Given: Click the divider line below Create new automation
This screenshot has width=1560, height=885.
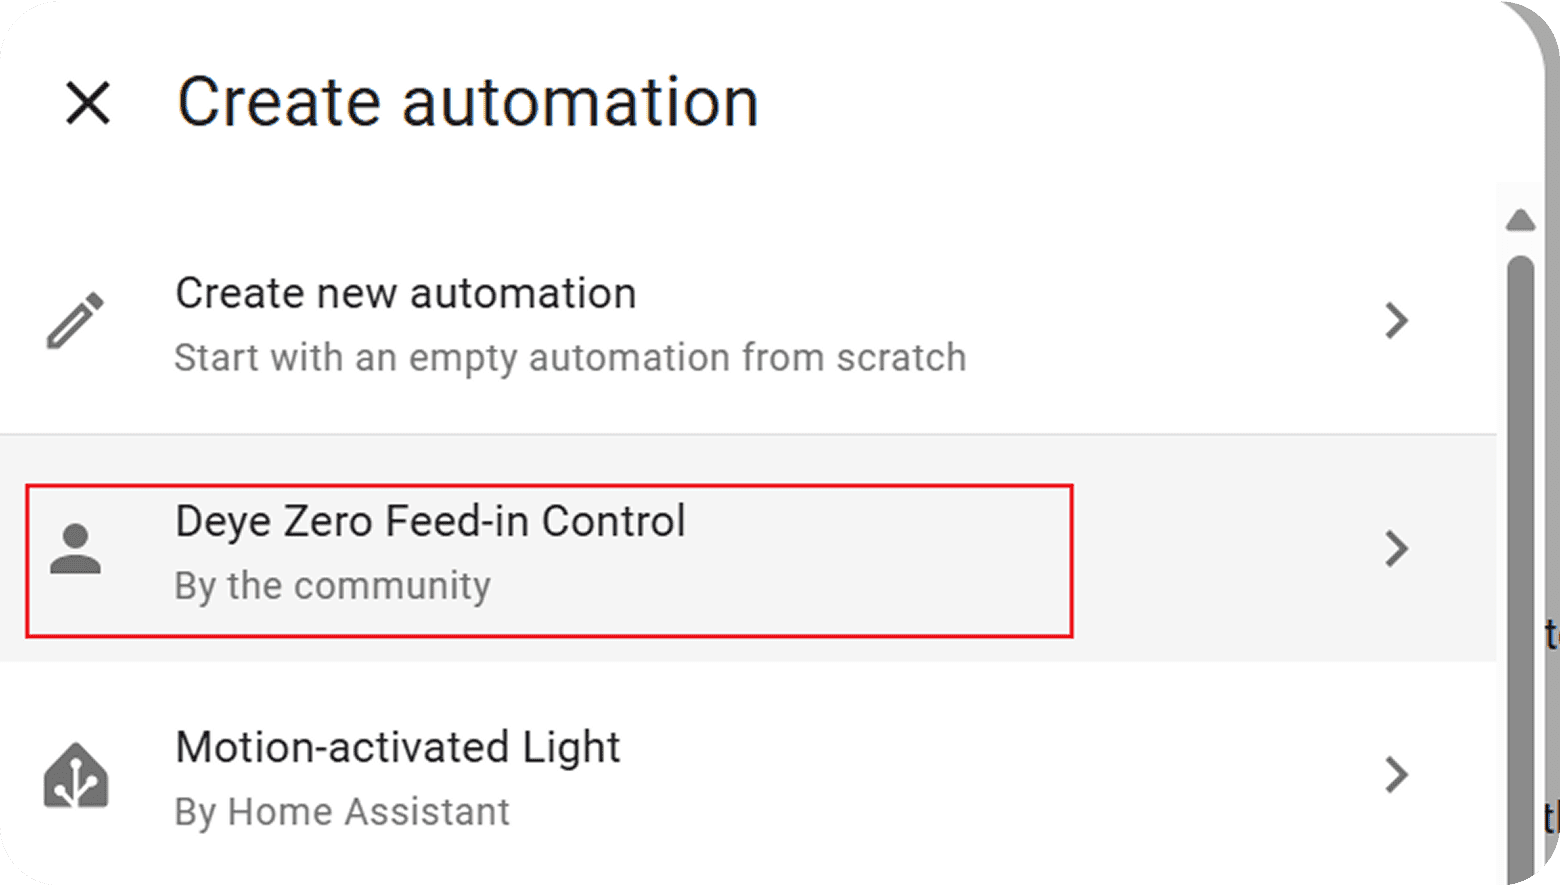Looking at the screenshot, I should tap(748, 435).
